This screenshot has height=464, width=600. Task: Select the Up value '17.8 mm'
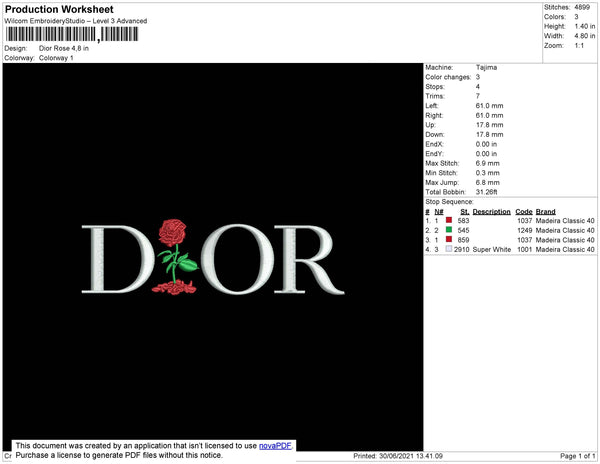point(489,125)
